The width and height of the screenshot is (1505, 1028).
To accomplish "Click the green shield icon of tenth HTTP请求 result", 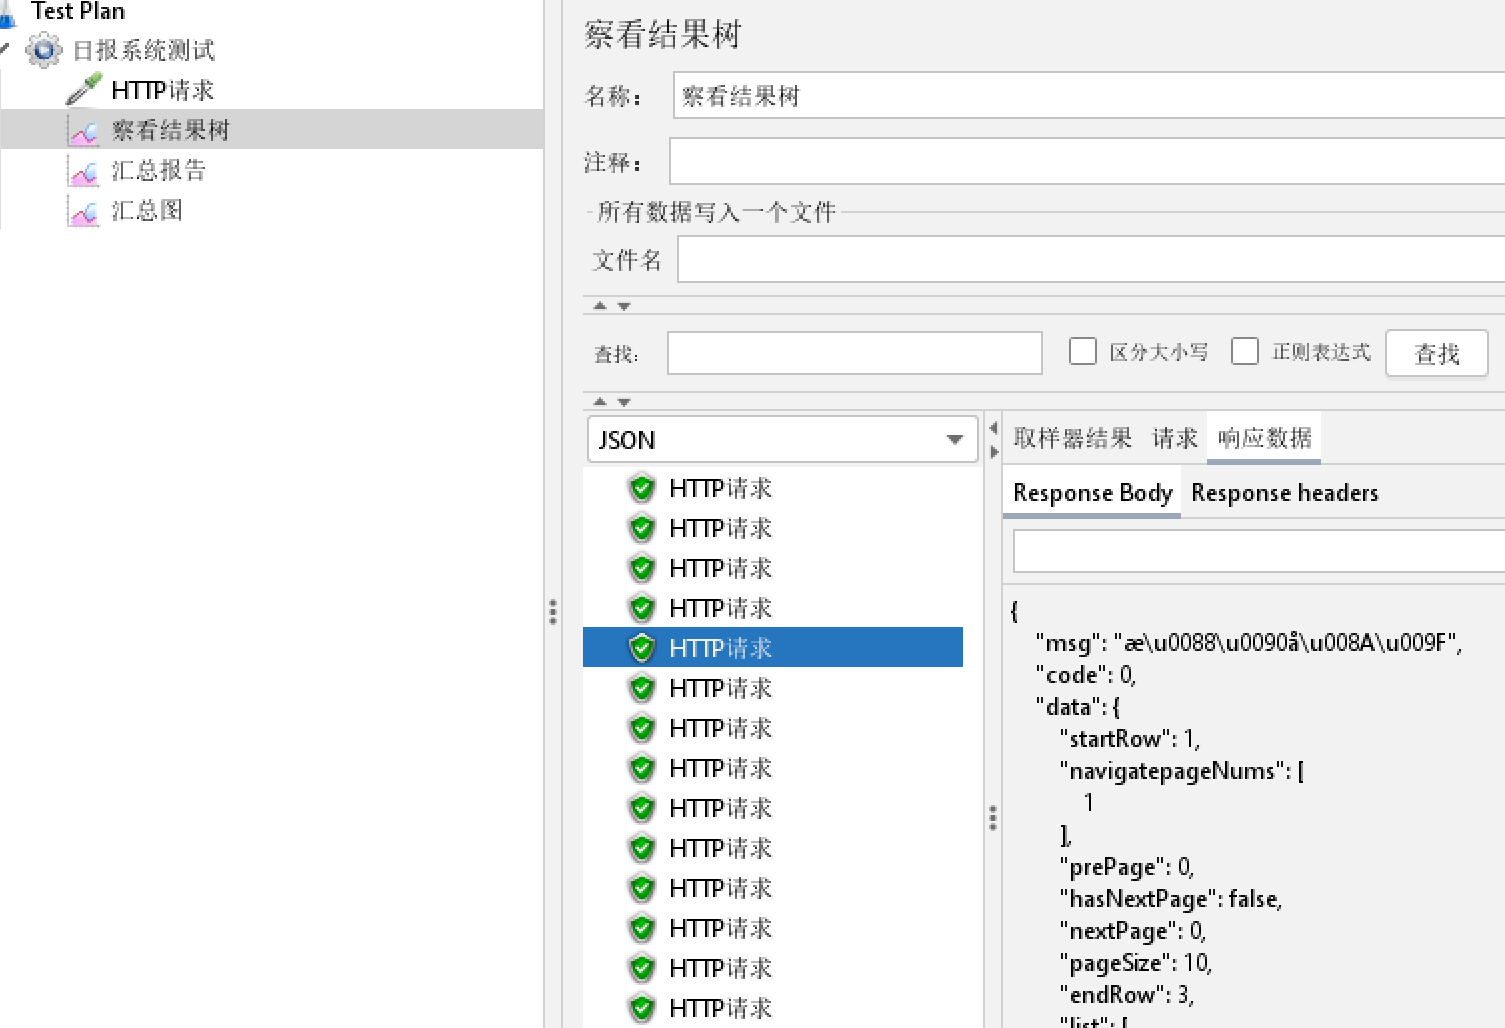I will click(642, 848).
